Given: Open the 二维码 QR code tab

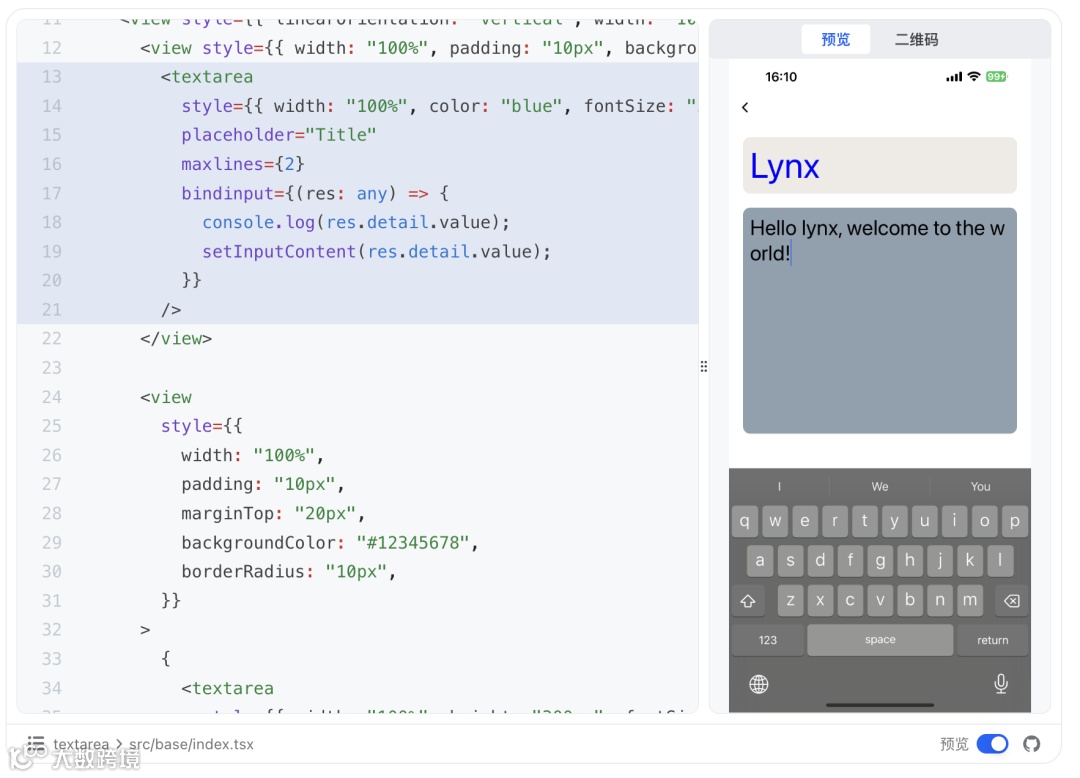Looking at the screenshot, I should point(916,39).
